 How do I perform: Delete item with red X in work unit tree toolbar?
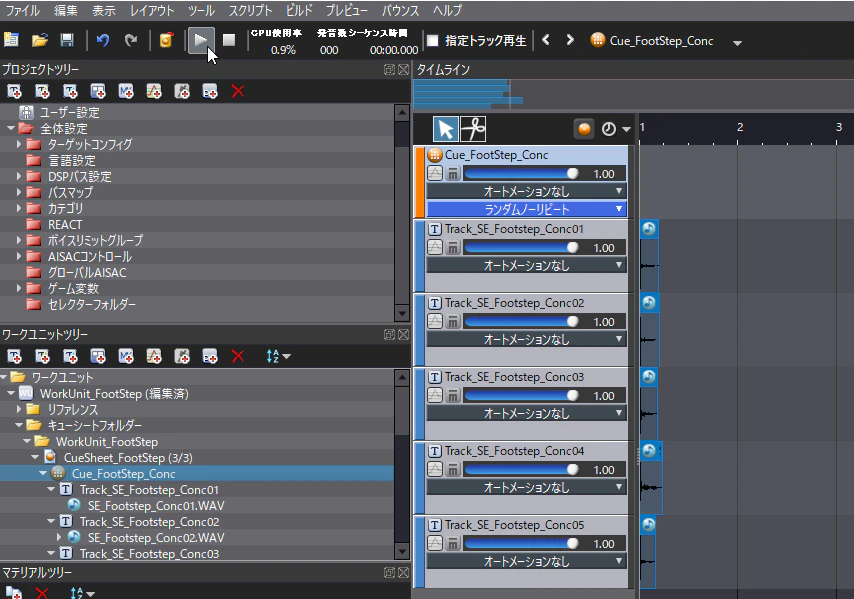click(x=237, y=356)
